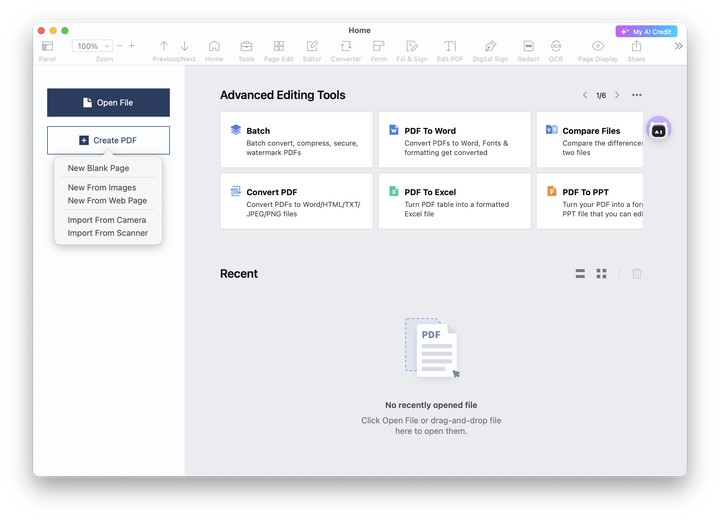Image resolution: width=720 pixels, height=520 pixels.
Task: Open the PDF To Word card
Action: click(x=455, y=140)
